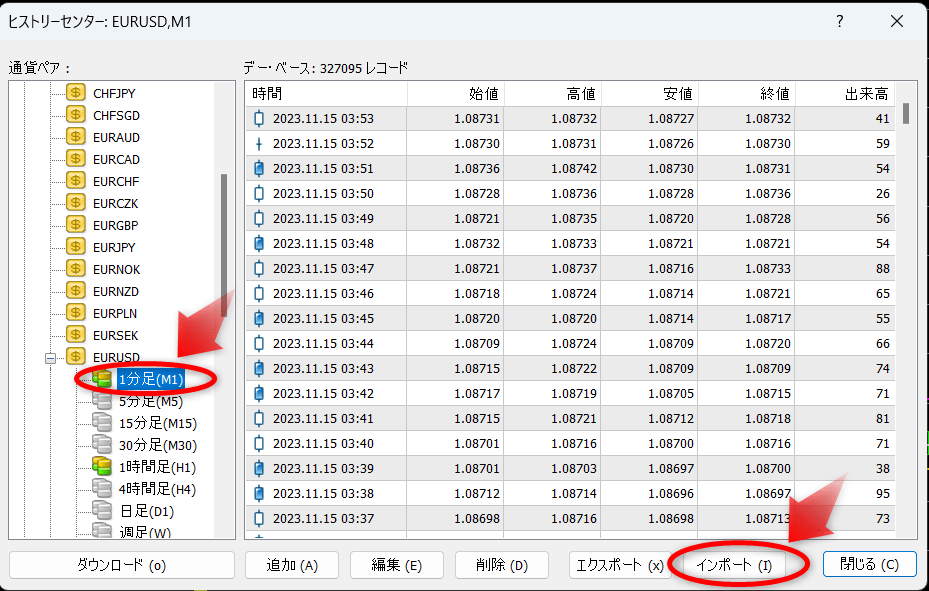Click the EURJPY currency symbol icon
This screenshot has height=591, width=929.
(x=75, y=247)
